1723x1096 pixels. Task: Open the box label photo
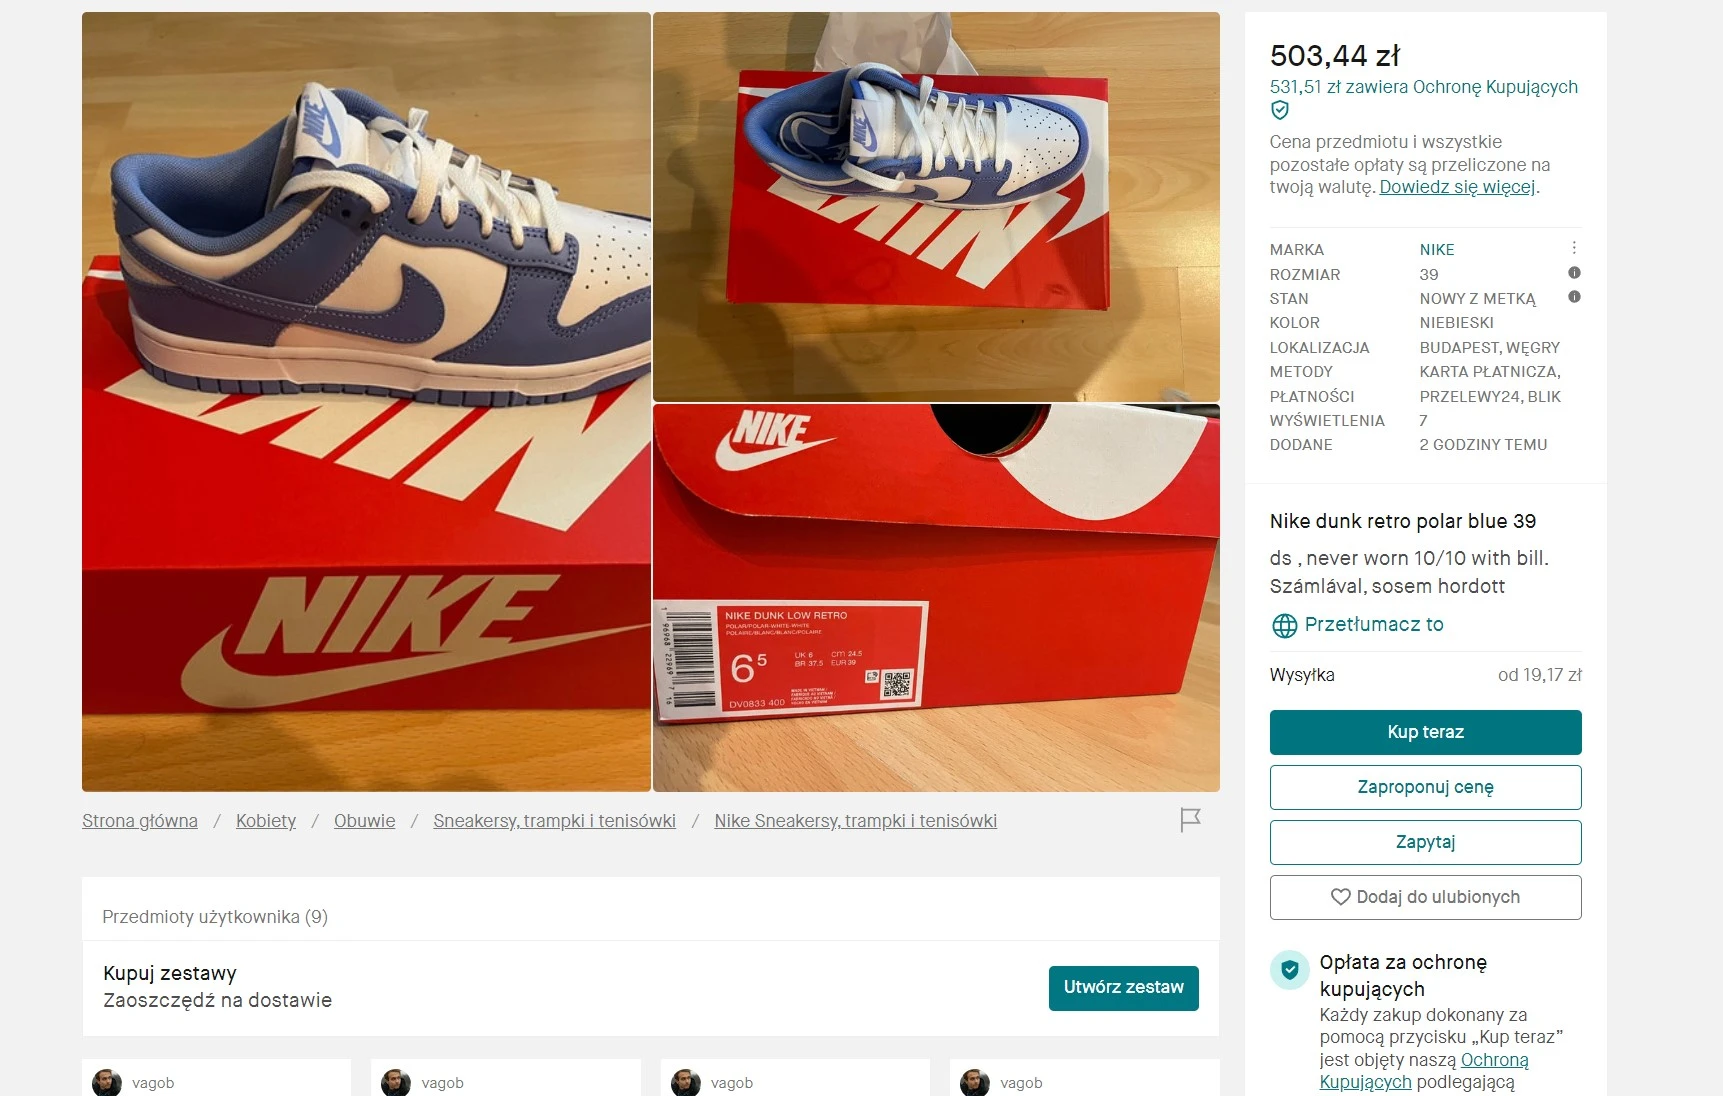[936, 598]
